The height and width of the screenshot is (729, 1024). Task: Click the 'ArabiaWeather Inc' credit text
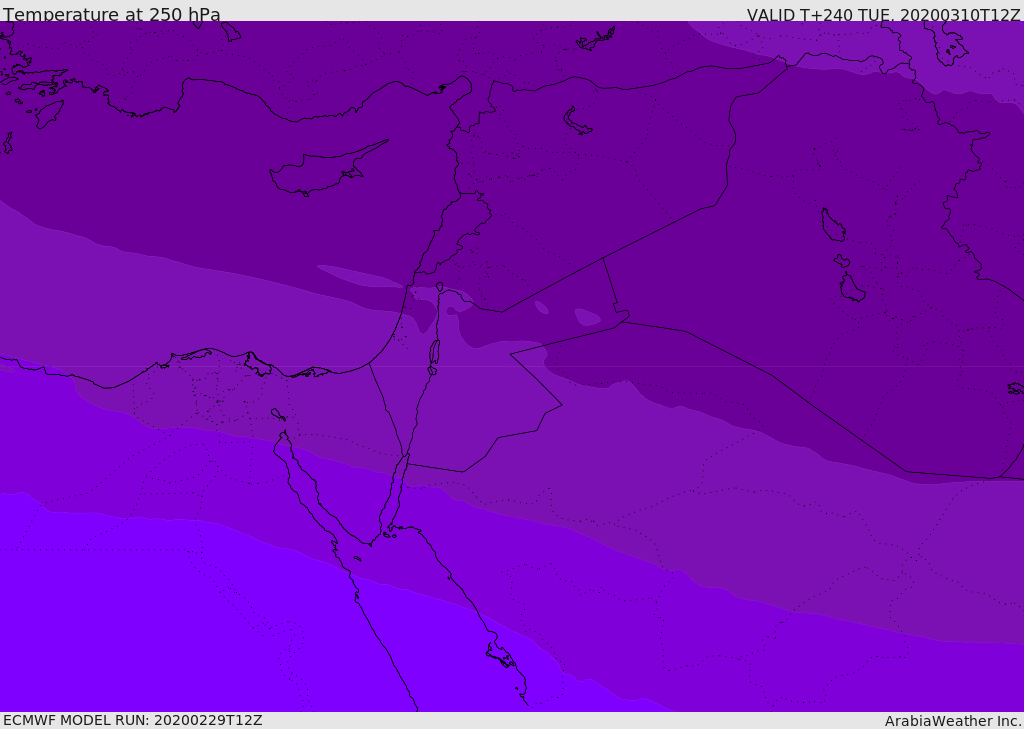[x=952, y=721]
